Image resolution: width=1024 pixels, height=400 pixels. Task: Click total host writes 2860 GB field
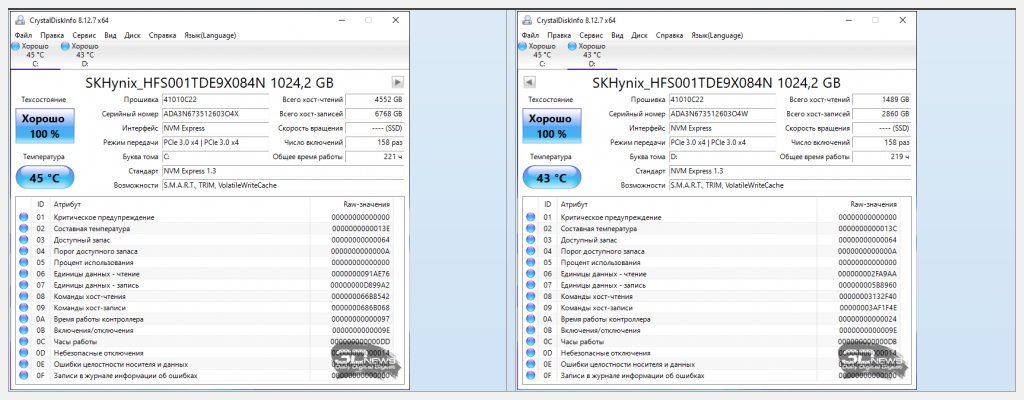[x=881, y=114]
